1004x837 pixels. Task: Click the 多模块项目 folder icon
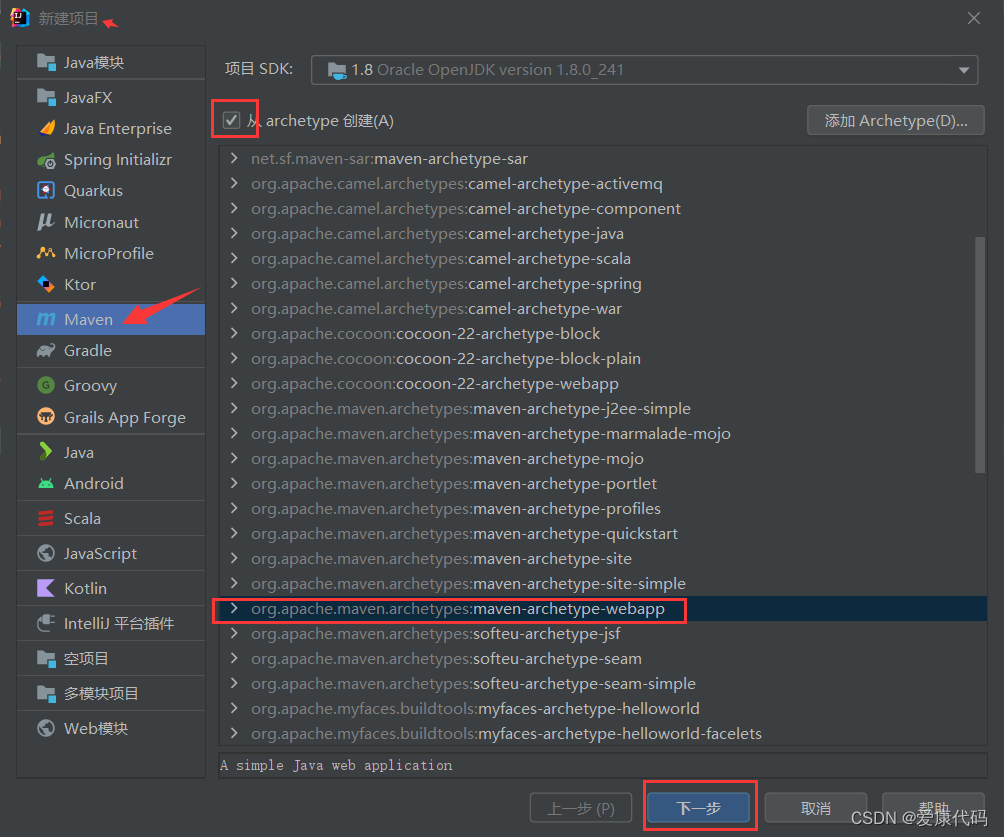pos(46,693)
